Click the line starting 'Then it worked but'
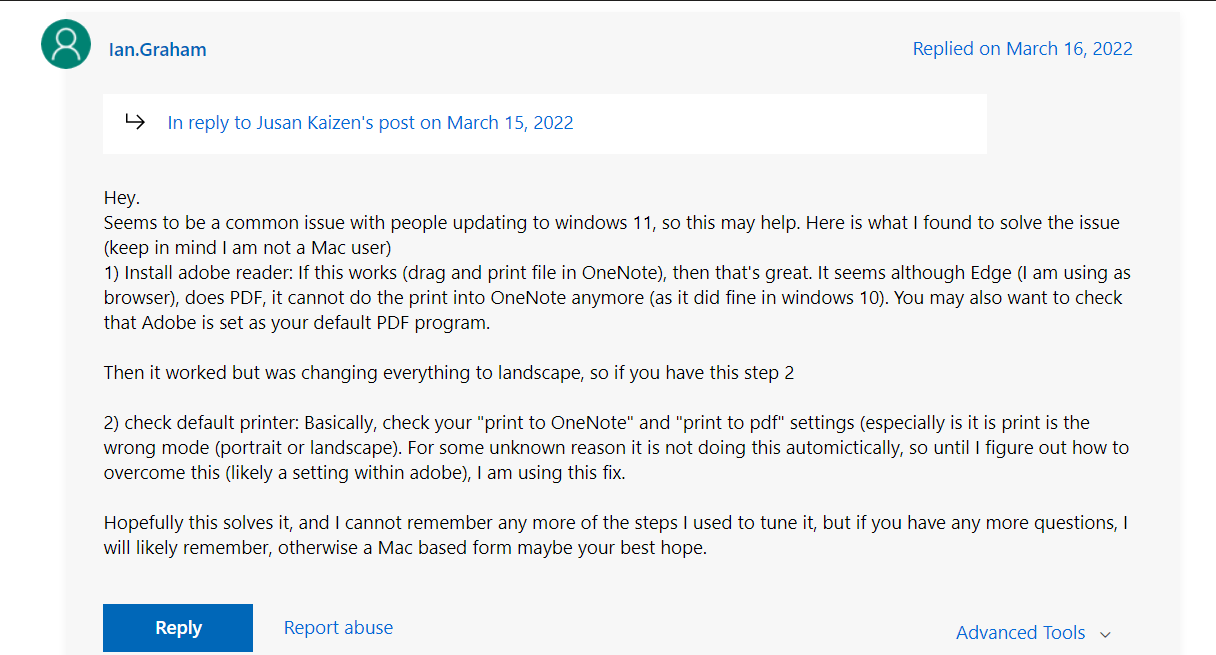The image size is (1216, 655). 448,373
